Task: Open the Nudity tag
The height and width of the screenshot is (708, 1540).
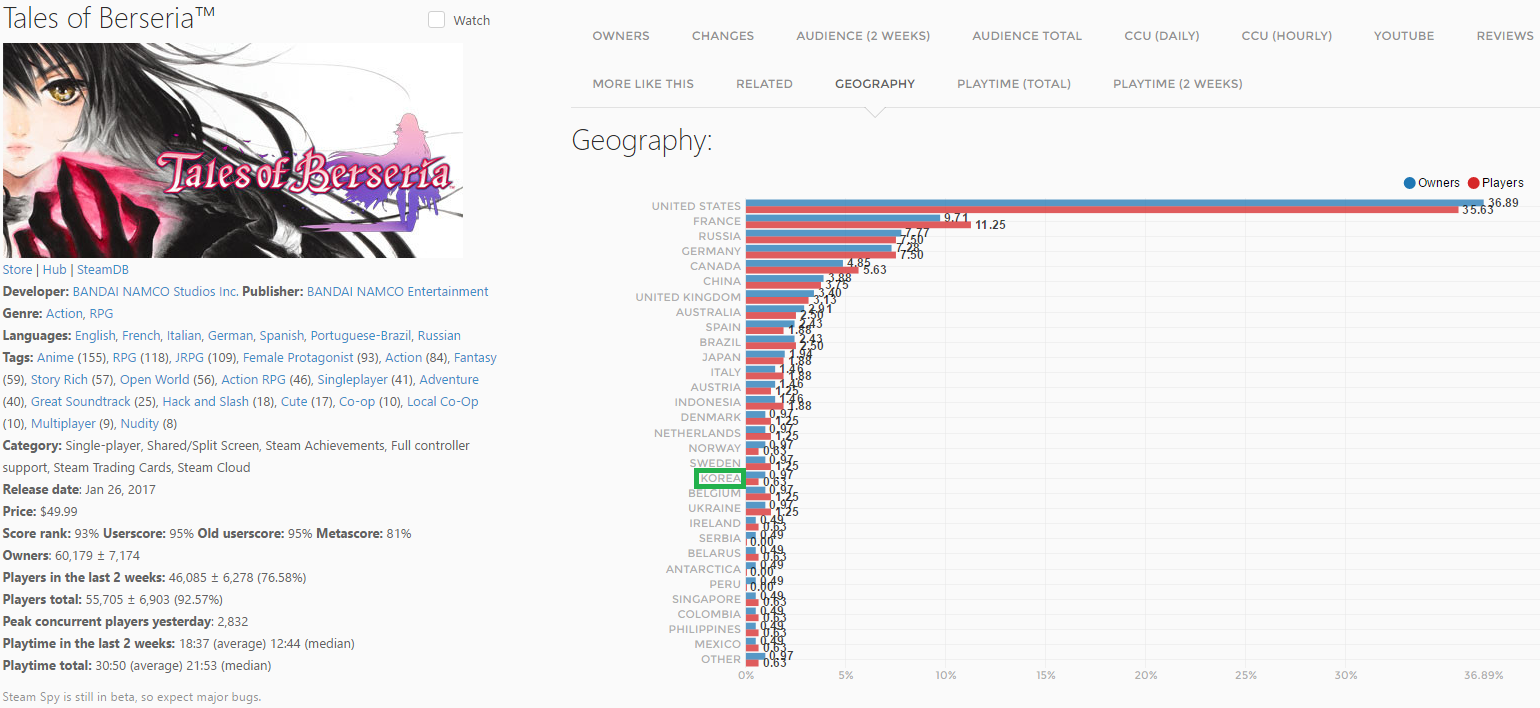Action: point(140,424)
